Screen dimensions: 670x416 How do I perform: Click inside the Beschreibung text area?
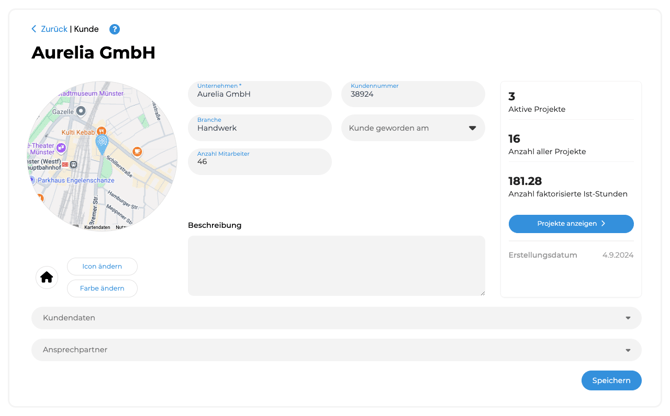[x=336, y=266]
